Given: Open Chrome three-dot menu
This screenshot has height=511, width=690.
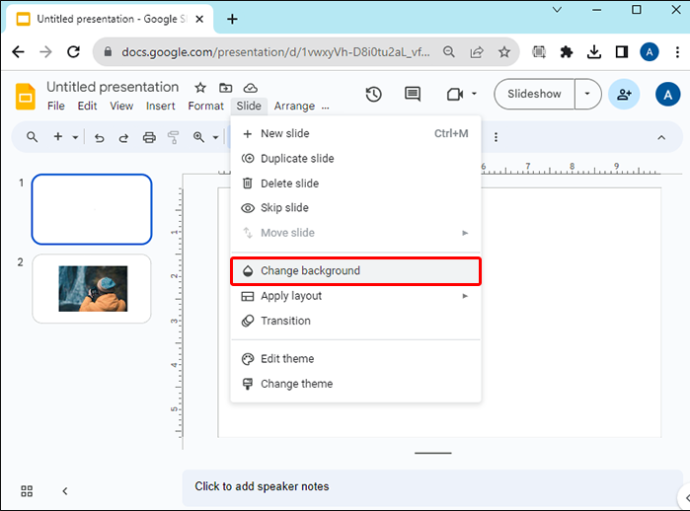Looking at the screenshot, I should click(x=677, y=52).
